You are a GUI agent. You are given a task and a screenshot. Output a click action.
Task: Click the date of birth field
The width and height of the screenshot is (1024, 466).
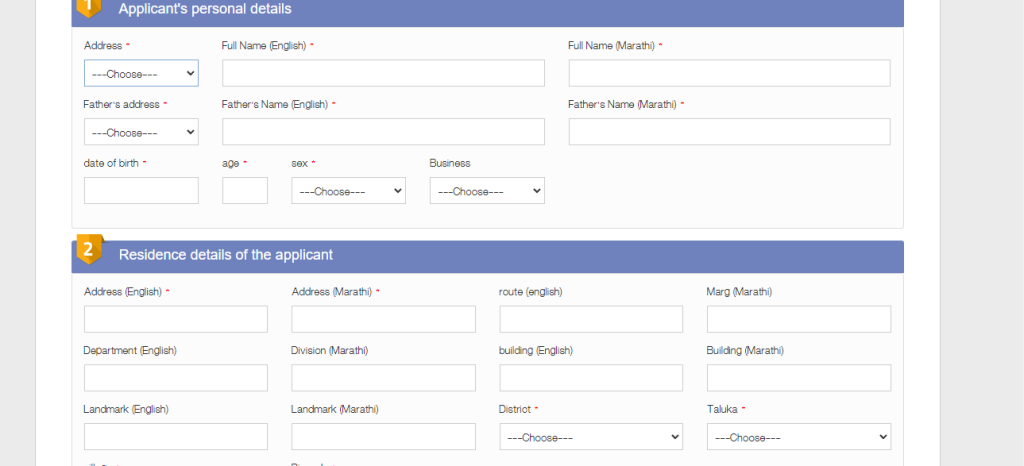point(141,191)
